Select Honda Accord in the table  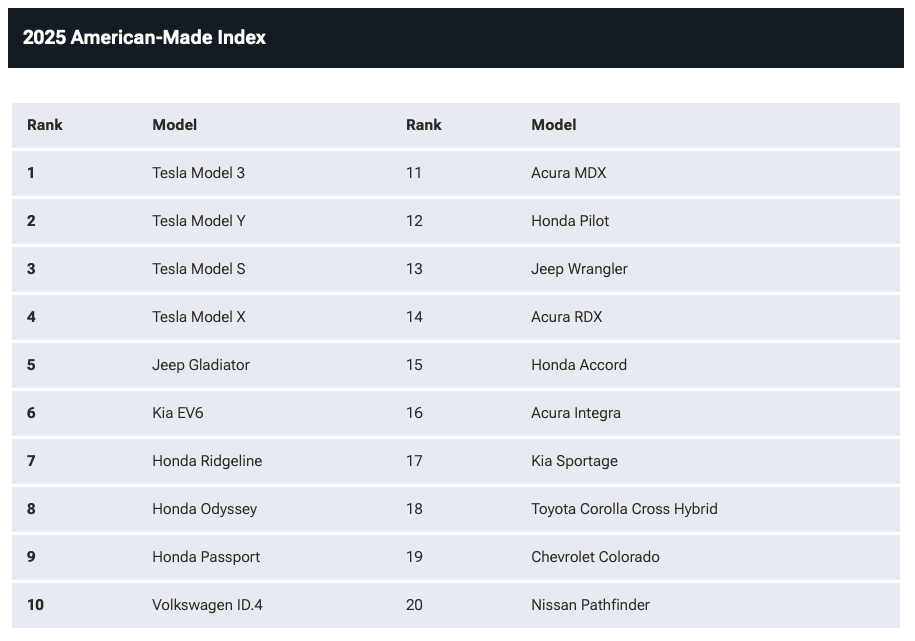tap(579, 365)
